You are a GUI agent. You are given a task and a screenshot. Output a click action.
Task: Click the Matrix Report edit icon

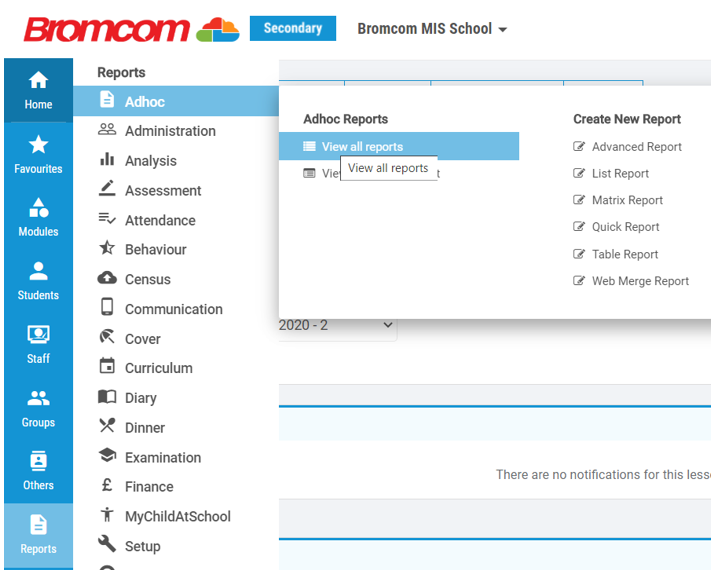pos(579,200)
